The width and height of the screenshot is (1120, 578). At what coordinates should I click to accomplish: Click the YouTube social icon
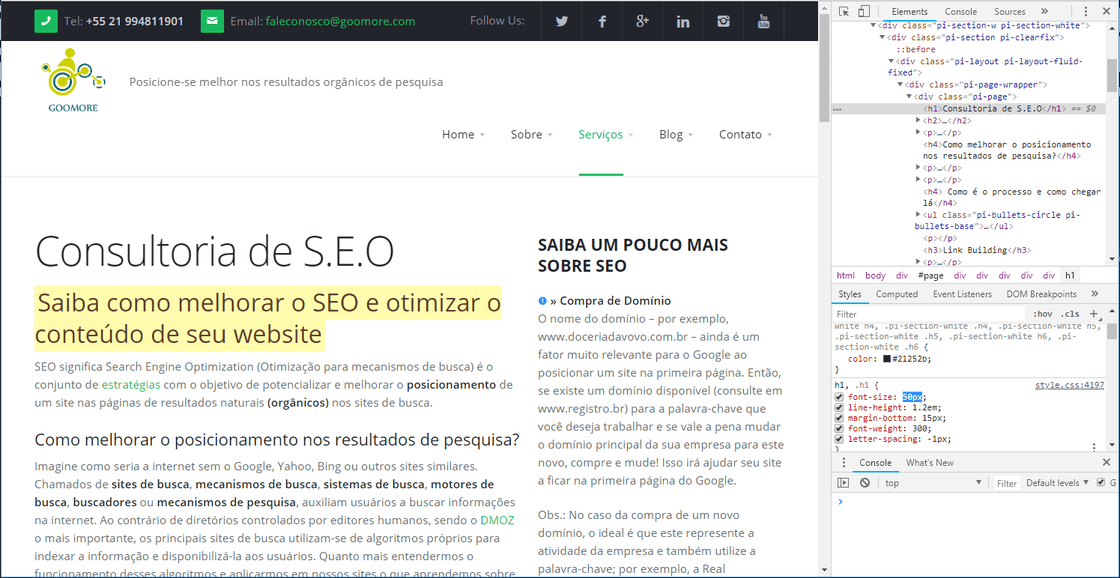point(763,21)
